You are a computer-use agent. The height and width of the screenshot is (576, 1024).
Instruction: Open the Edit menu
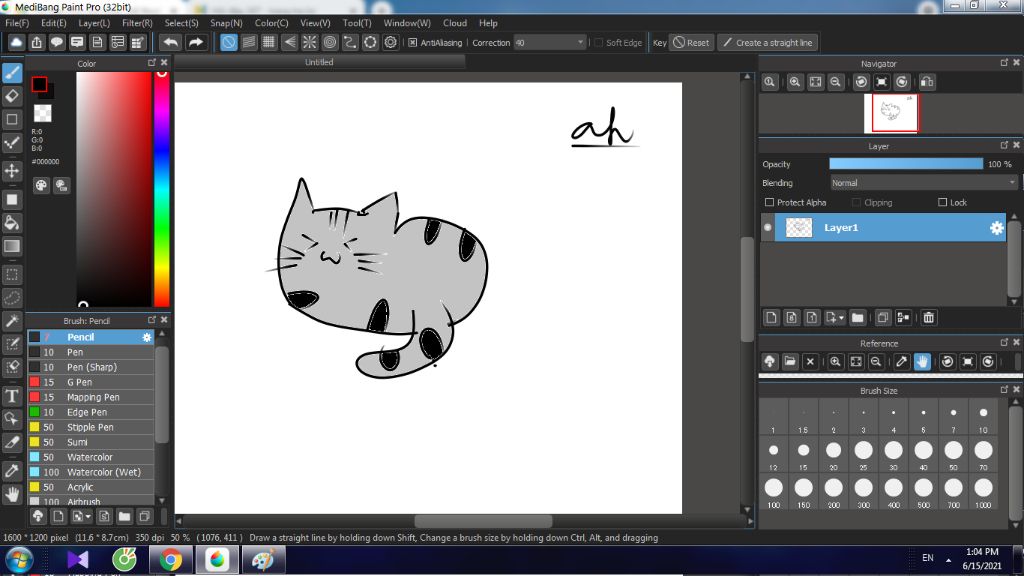[x=54, y=23]
